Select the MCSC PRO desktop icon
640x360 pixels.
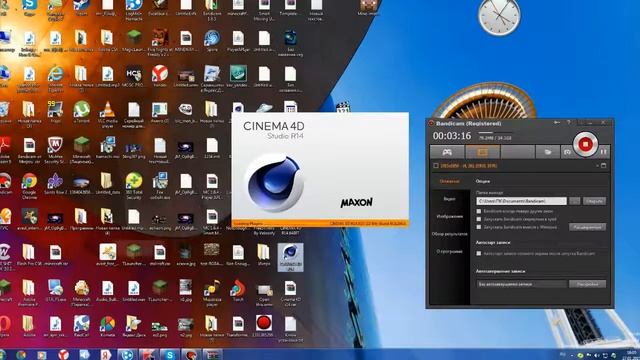133,77
